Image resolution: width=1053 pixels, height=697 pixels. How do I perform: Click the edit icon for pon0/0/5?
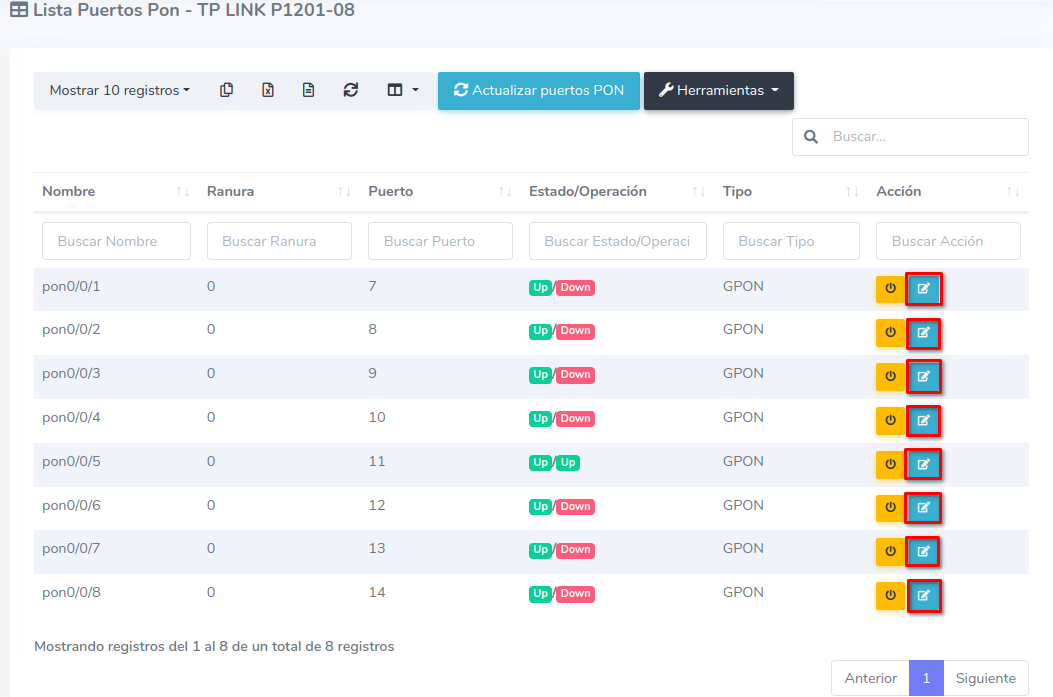pyautogui.click(x=923, y=464)
